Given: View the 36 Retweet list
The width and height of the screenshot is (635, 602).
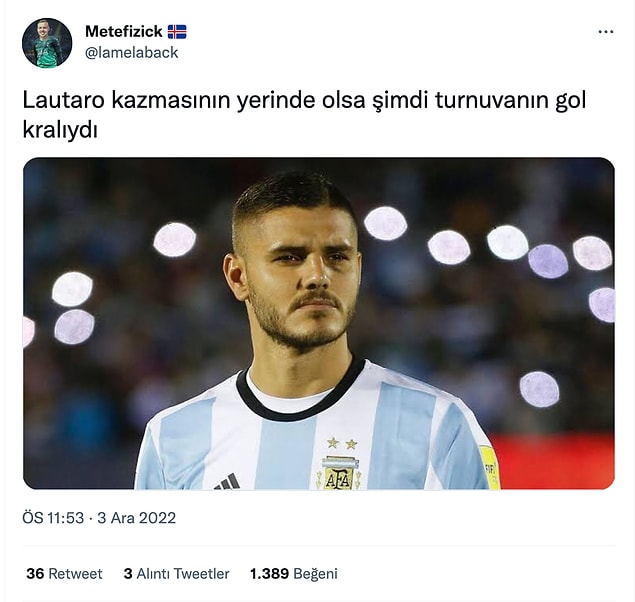Looking at the screenshot, I should (64, 573).
